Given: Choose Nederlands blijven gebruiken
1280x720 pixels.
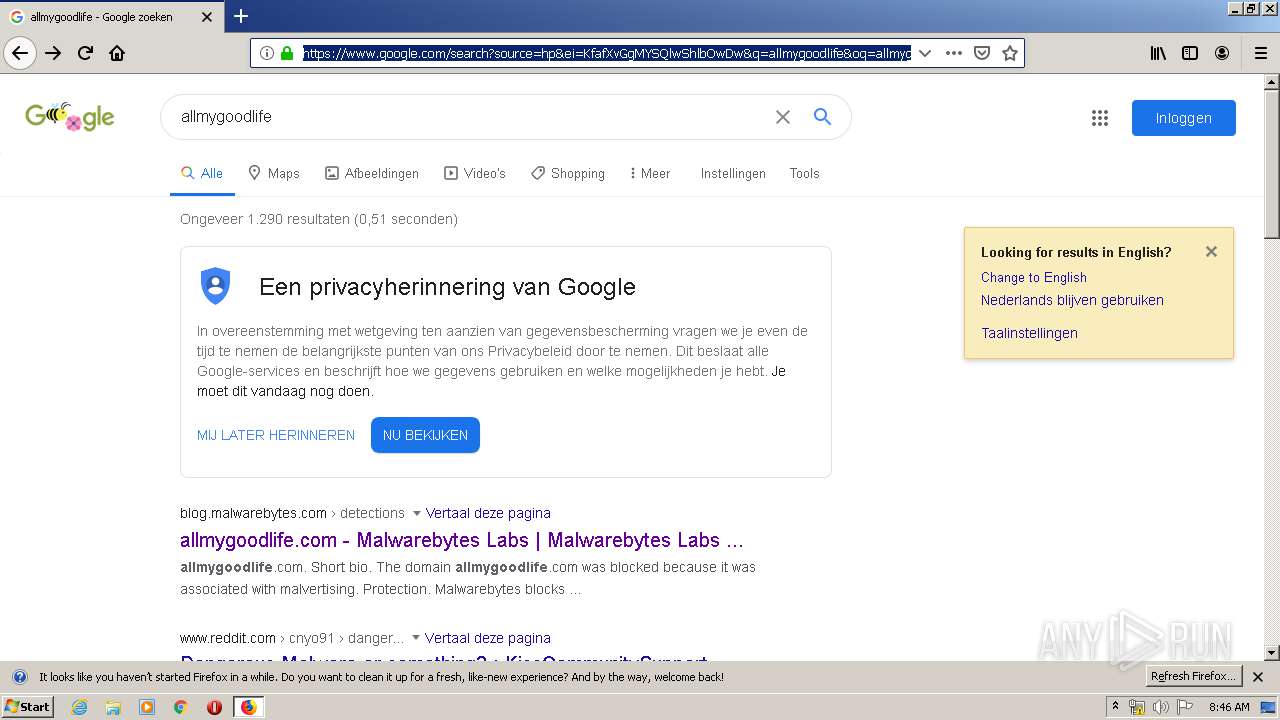Looking at the screenshot, I should [x=1072, y=300].
